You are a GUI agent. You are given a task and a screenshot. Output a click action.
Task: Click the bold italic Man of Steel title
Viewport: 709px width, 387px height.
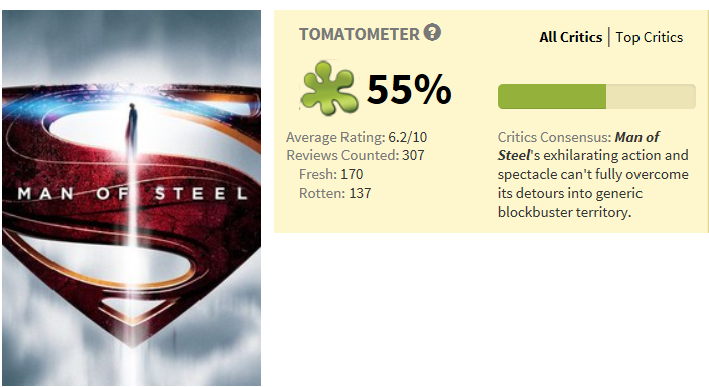[x=579, y=146]
